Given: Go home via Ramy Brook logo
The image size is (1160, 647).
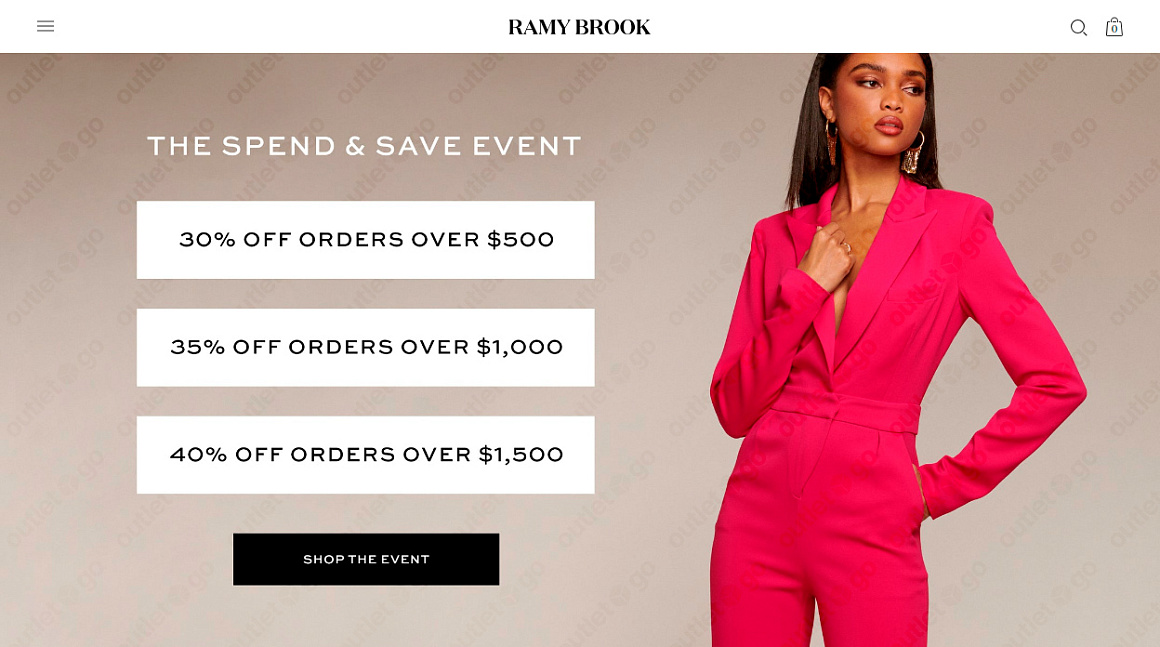Looking at the screenshot, I should (x=579, y=27).
